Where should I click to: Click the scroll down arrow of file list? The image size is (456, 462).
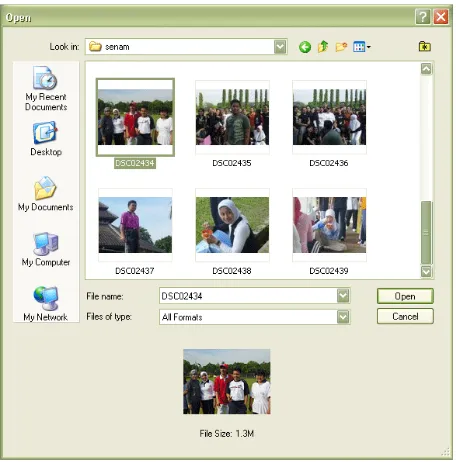click(426, 271)
